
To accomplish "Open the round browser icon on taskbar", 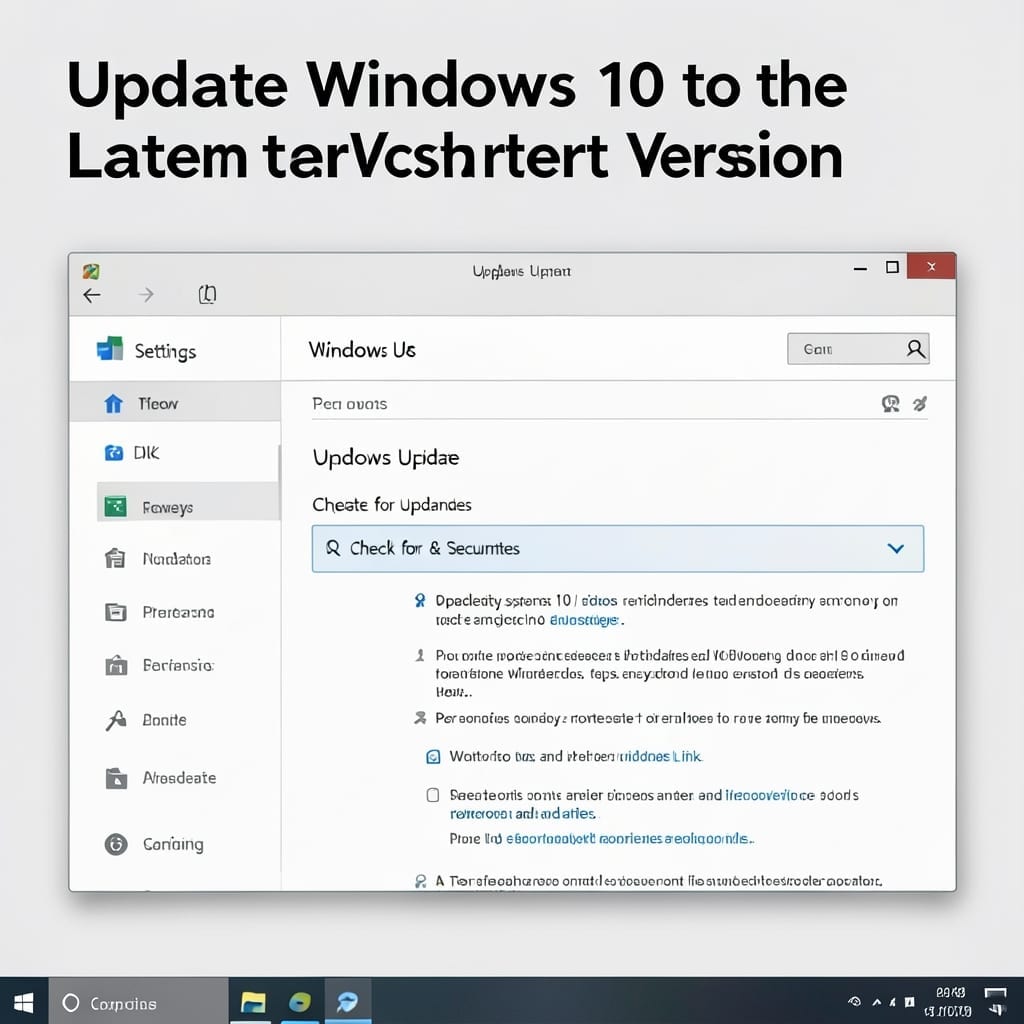I will point(300,1002).
